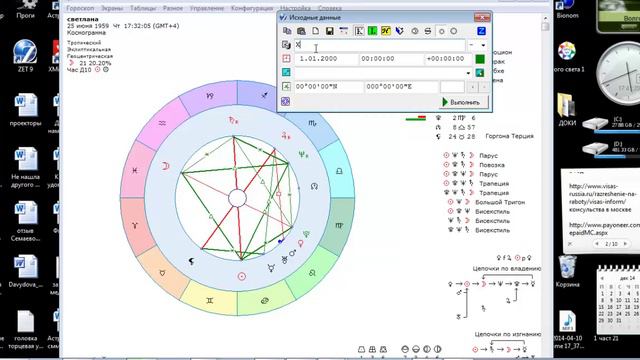Open the Таблицы menu

[143, 8]
